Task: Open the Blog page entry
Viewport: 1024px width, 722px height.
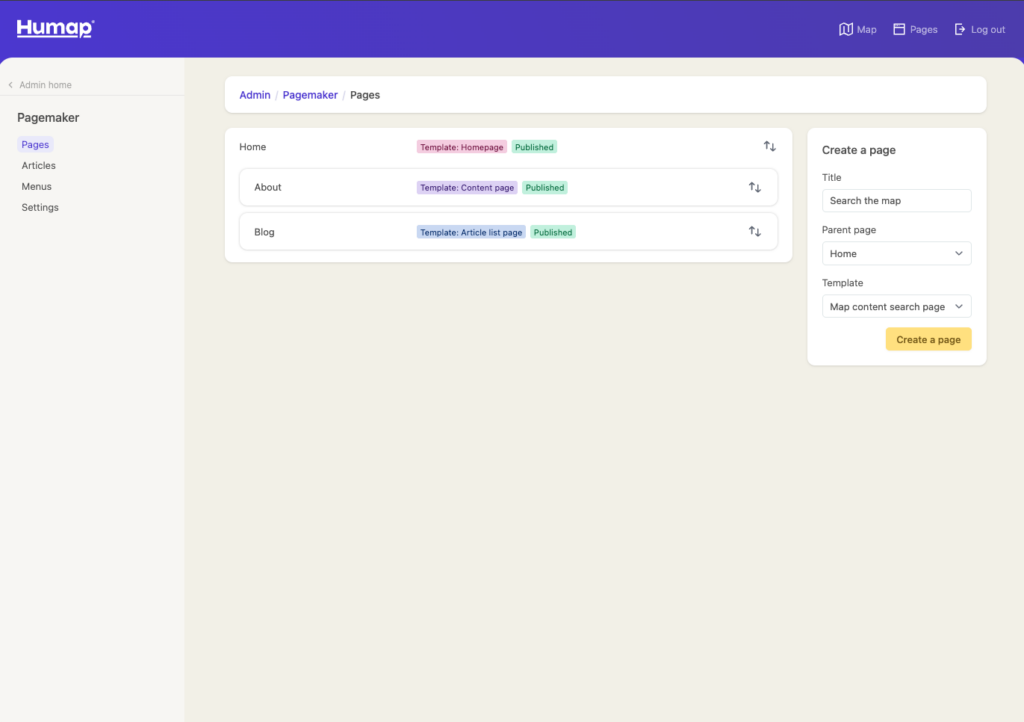Action: [x=264, y=232]
